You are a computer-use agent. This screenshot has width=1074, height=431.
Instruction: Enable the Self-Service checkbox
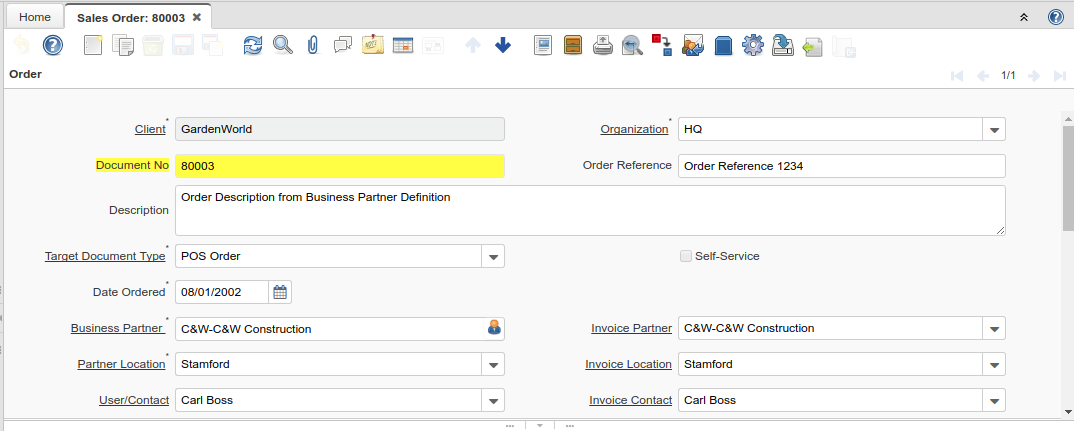[686, 256]
